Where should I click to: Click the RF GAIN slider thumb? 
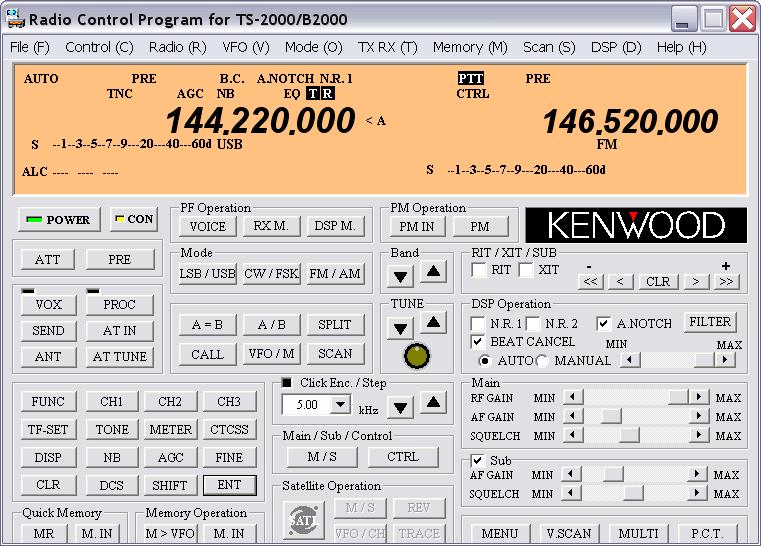coord(678,397)
